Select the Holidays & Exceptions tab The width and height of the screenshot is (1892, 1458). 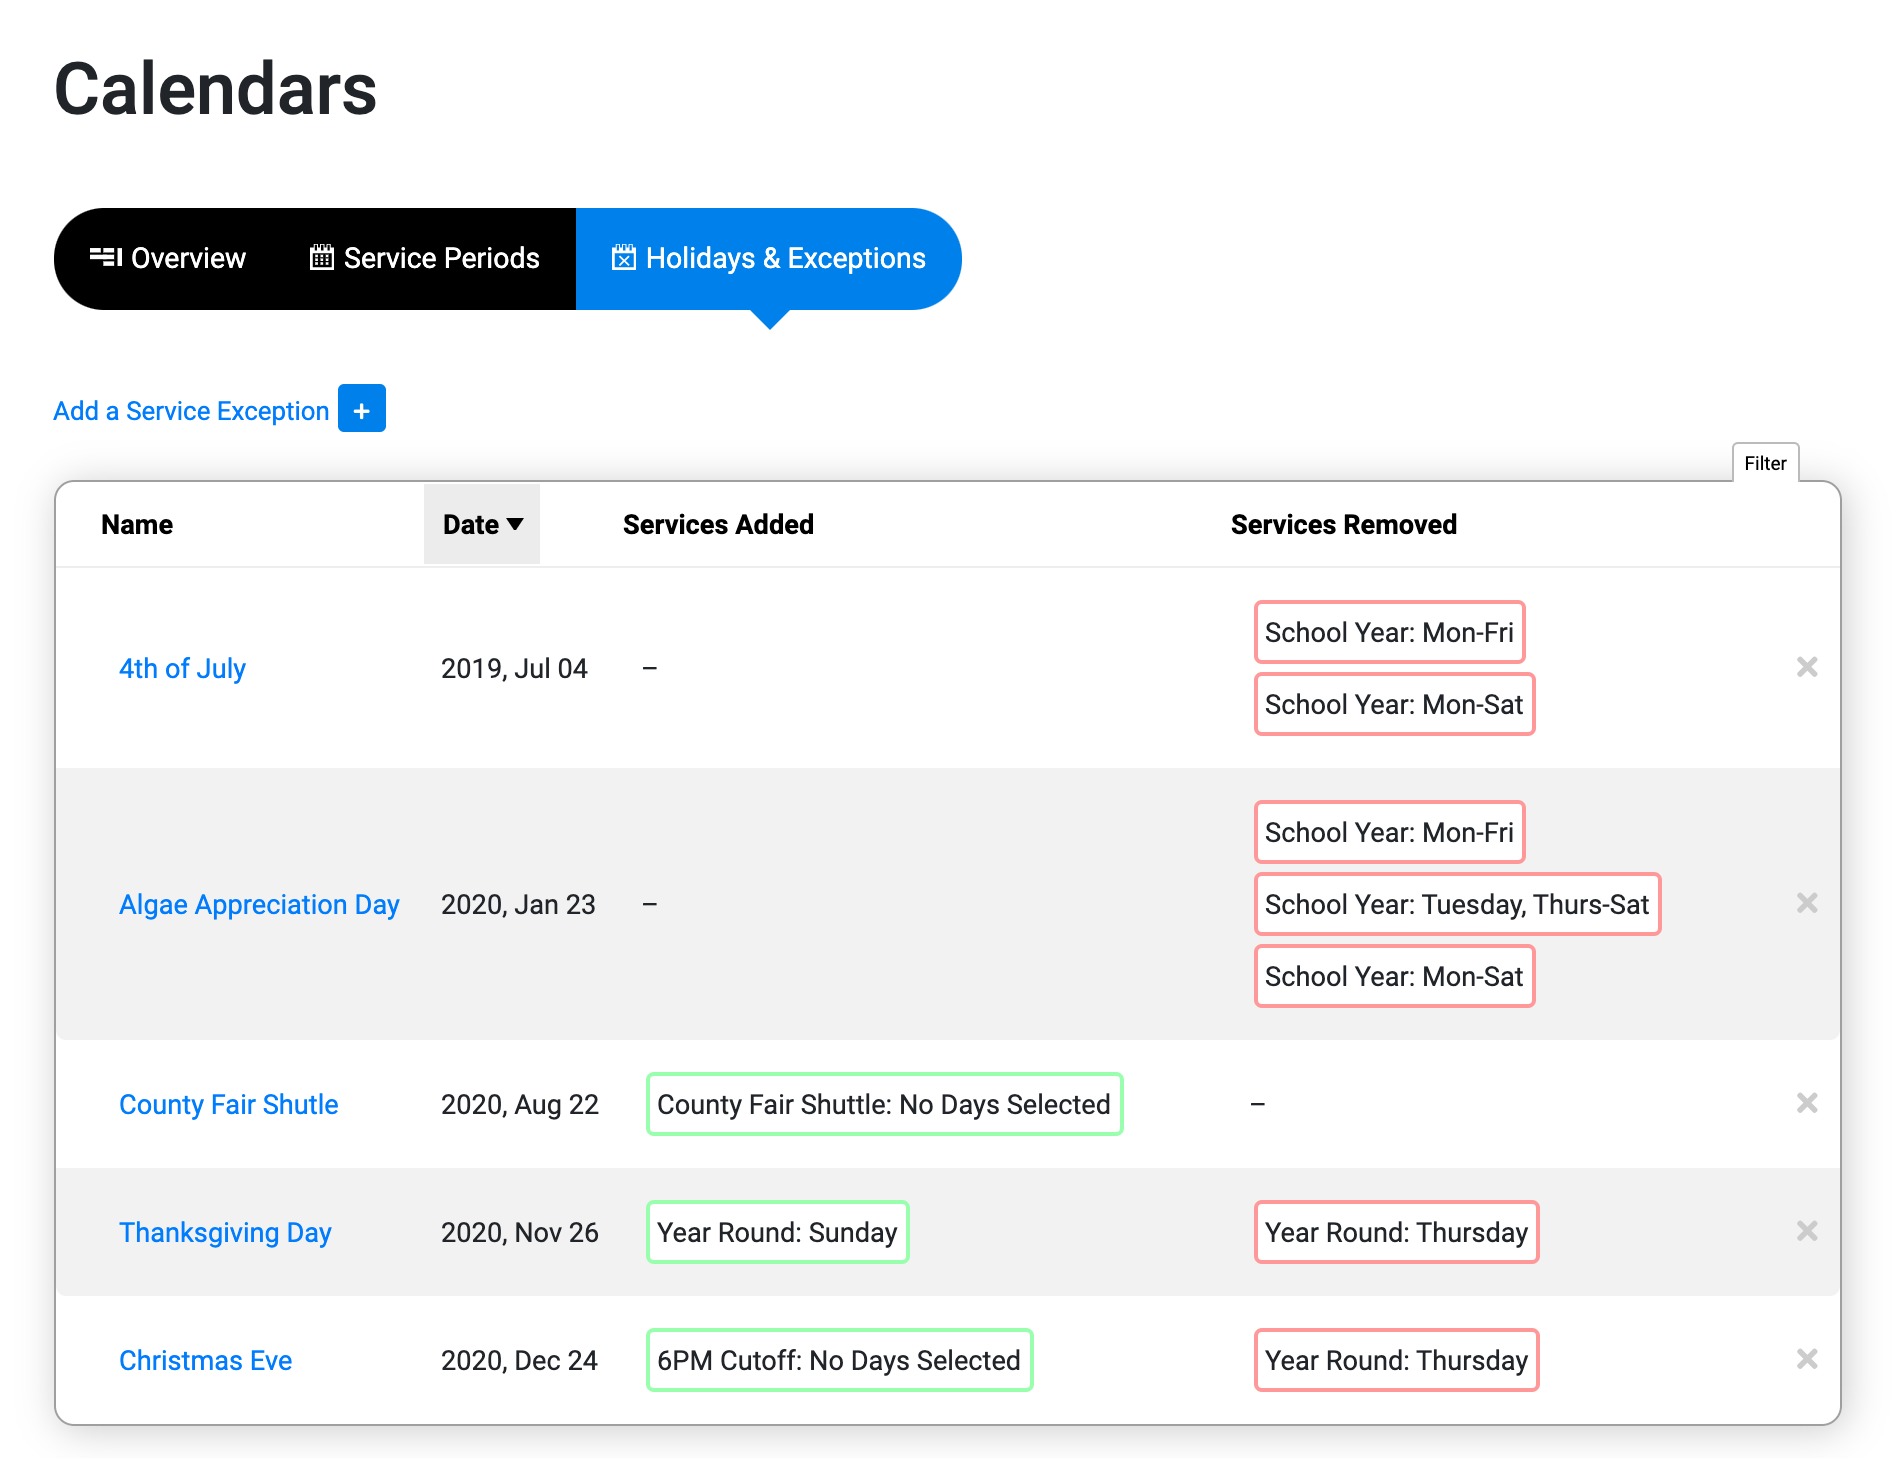point(768,259)
